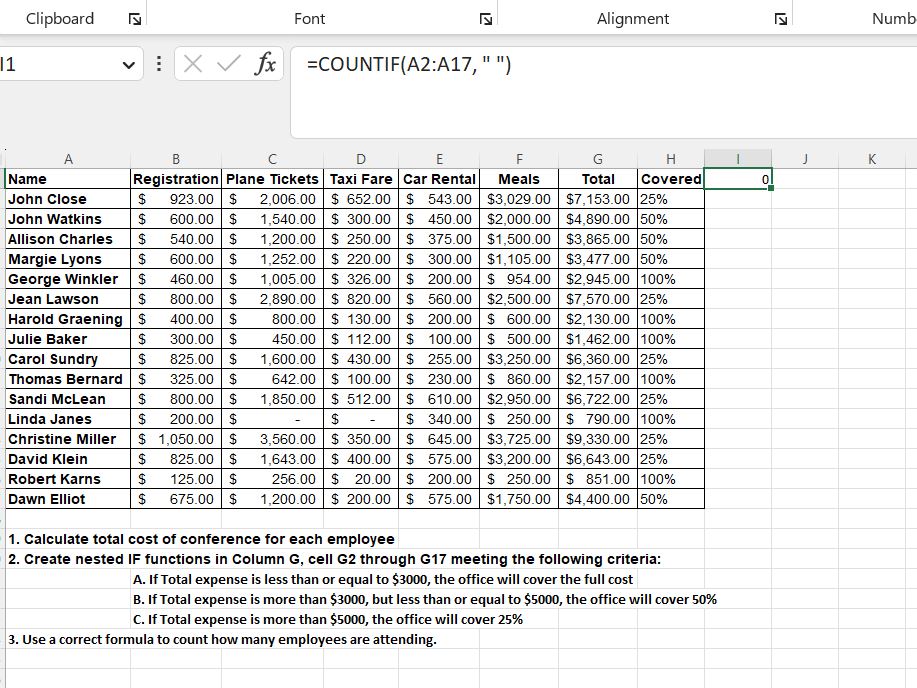Click the Registration header cell in column B
Screen dimensions: 917x688
[x=176, y=179]
